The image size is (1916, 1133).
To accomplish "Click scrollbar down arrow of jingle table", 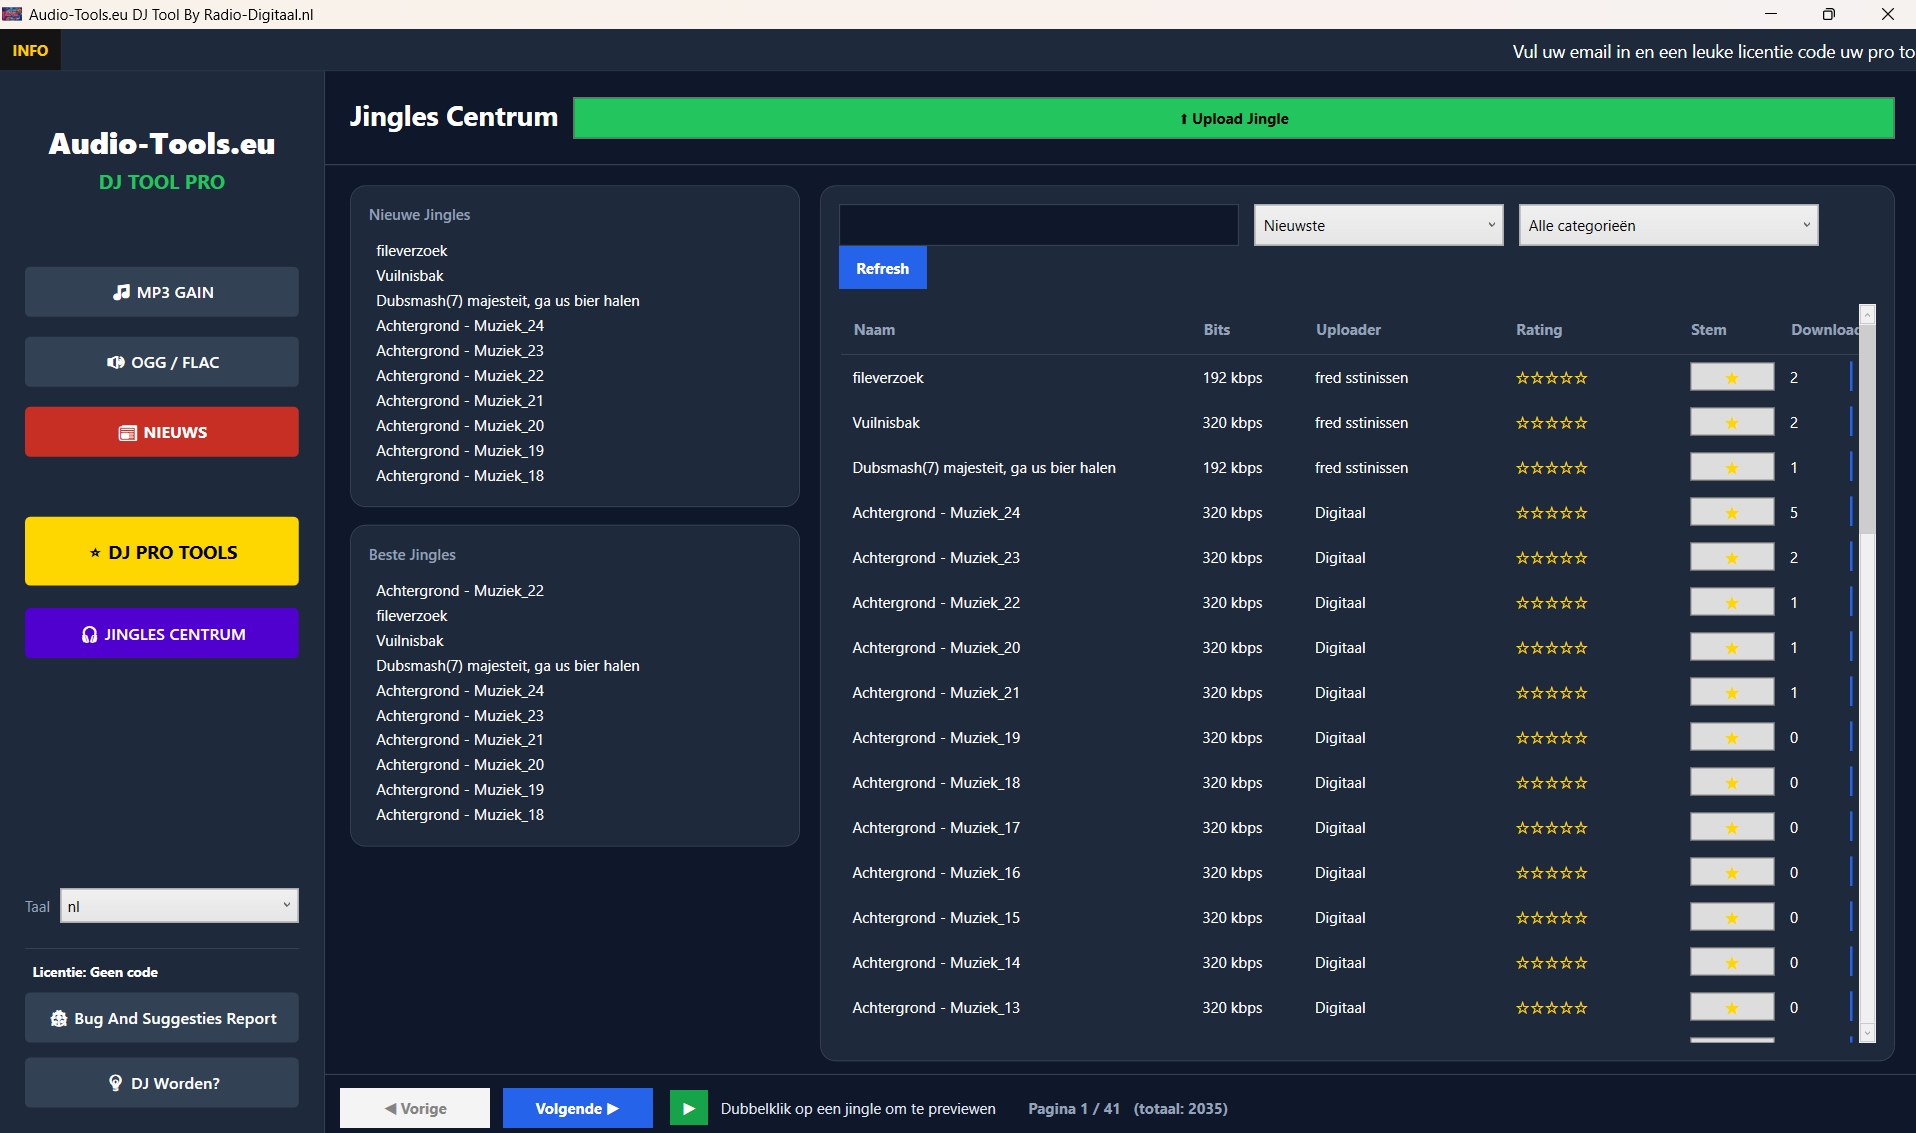I will pos(1867,1033).
